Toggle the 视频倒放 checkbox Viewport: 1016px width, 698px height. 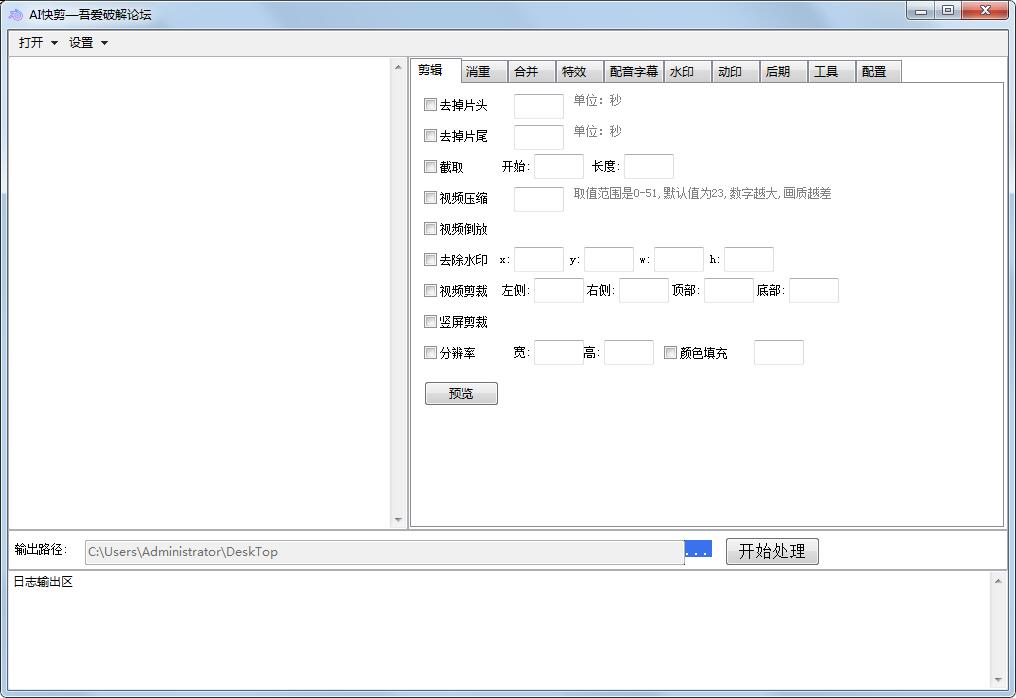click(430, 228)
